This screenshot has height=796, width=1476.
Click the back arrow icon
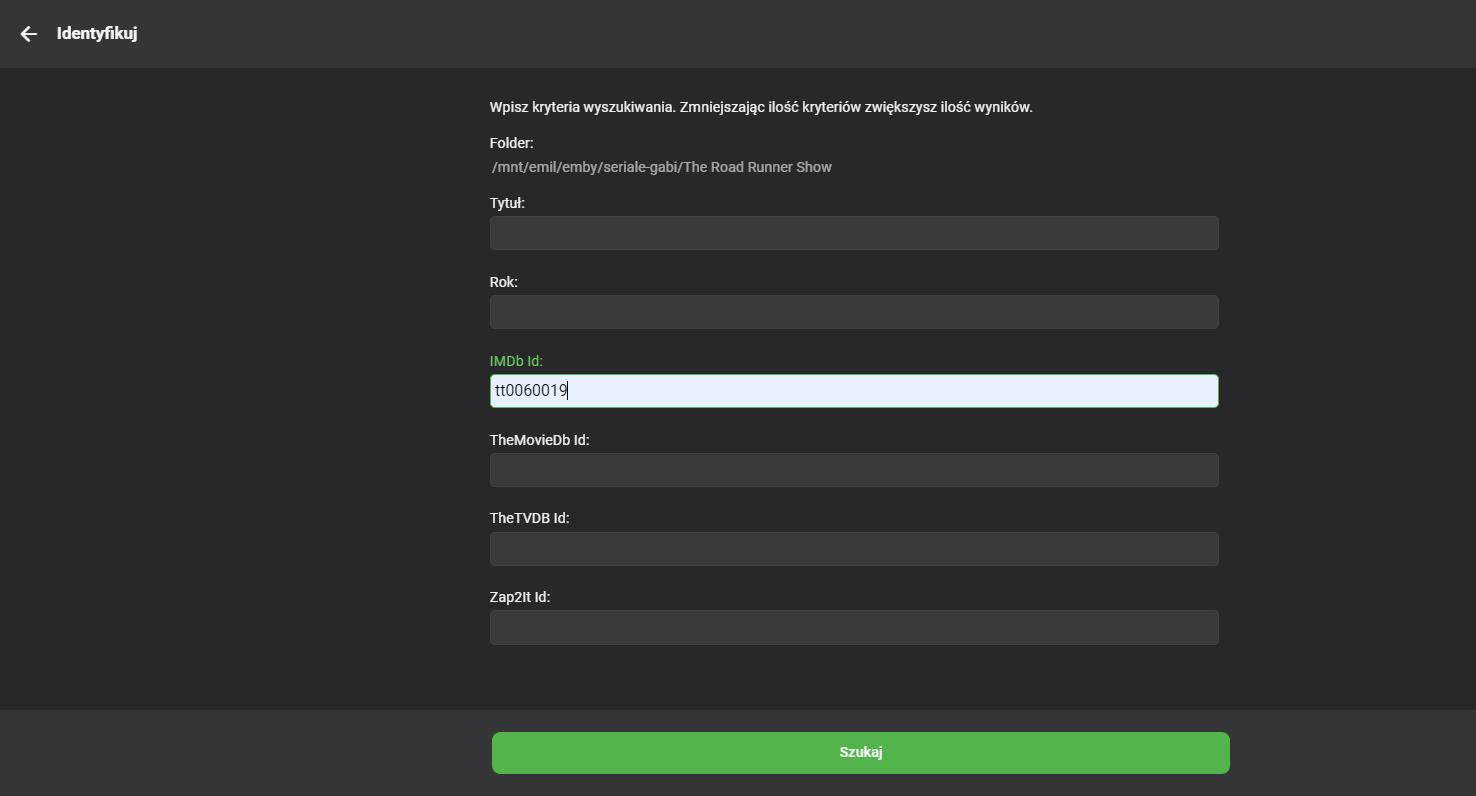tap(29, 34)
